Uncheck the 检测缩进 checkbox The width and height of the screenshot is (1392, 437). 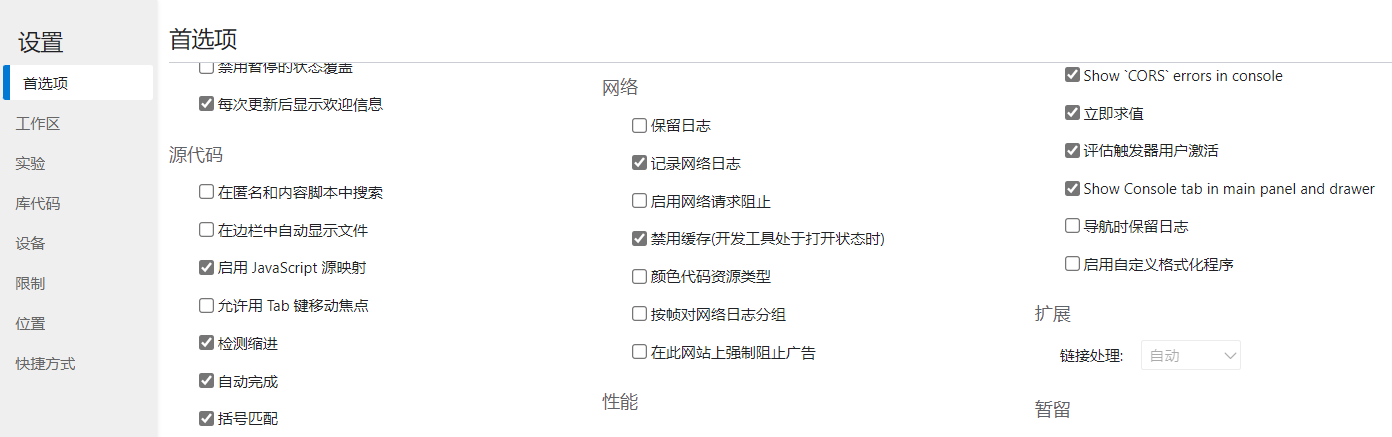tap(207, 343)
